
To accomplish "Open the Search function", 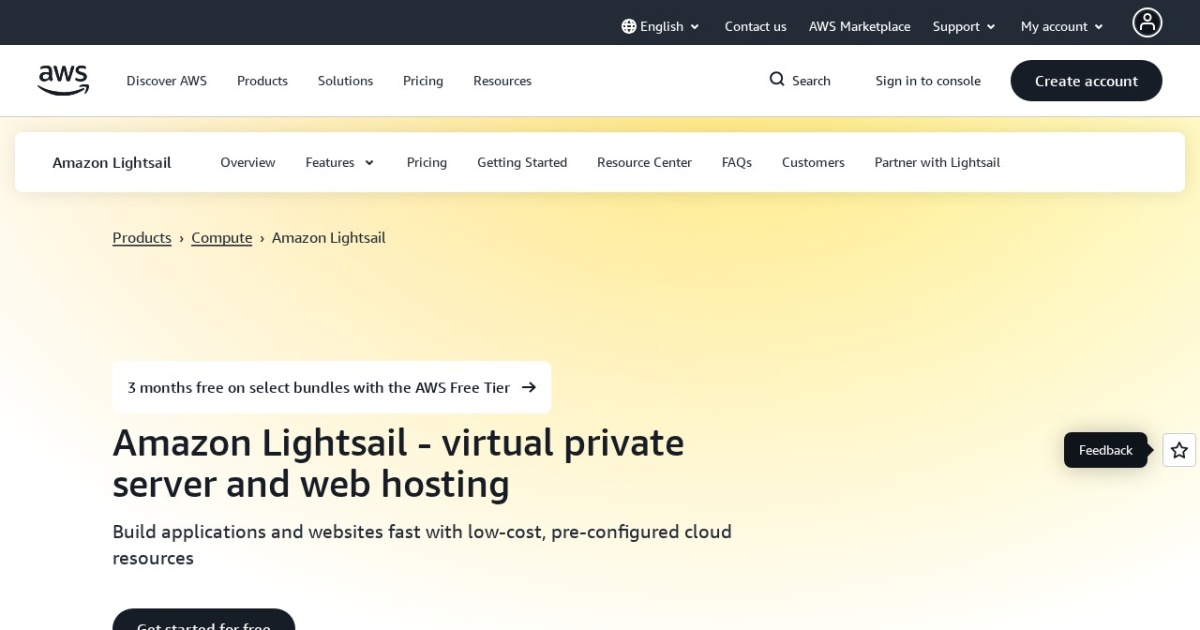I will [x=799, y=80].
